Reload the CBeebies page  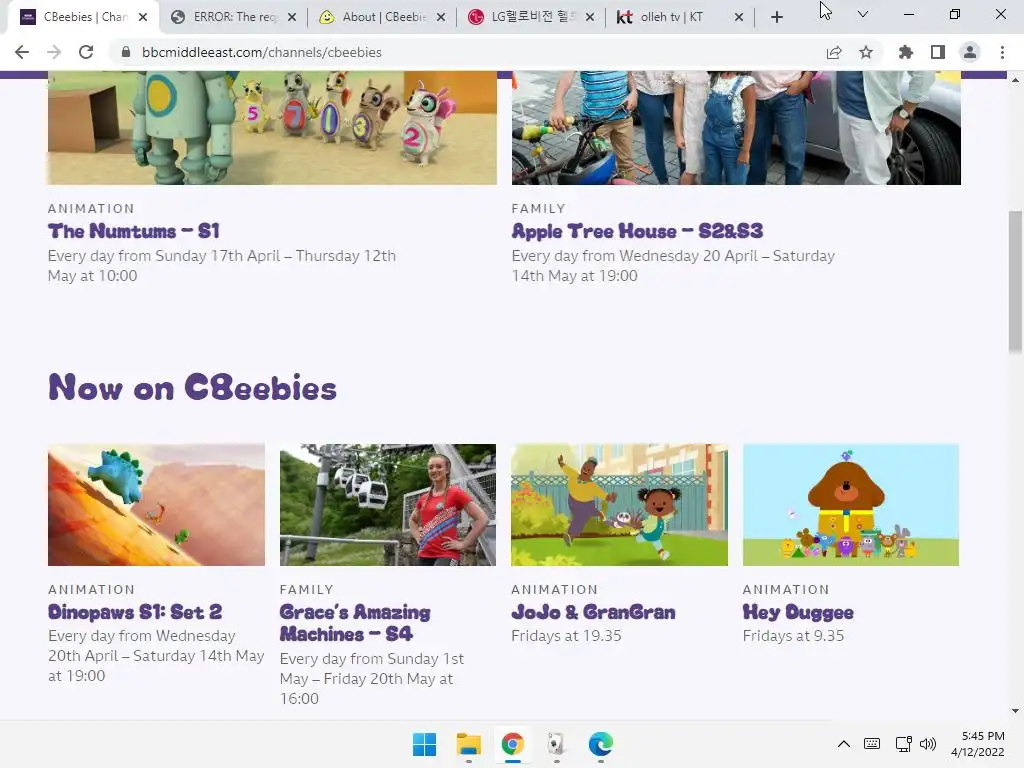pos(86,52)
